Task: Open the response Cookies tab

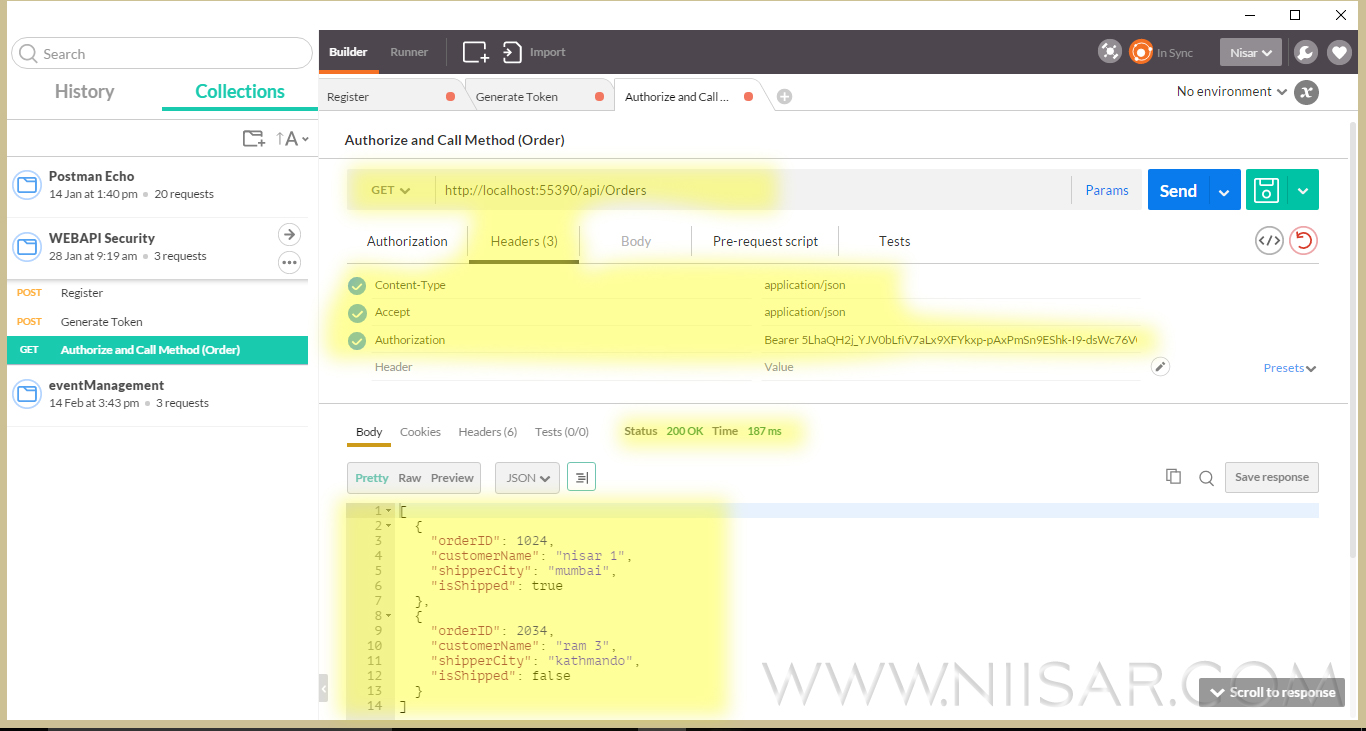Action: click(x=420, y=432)
